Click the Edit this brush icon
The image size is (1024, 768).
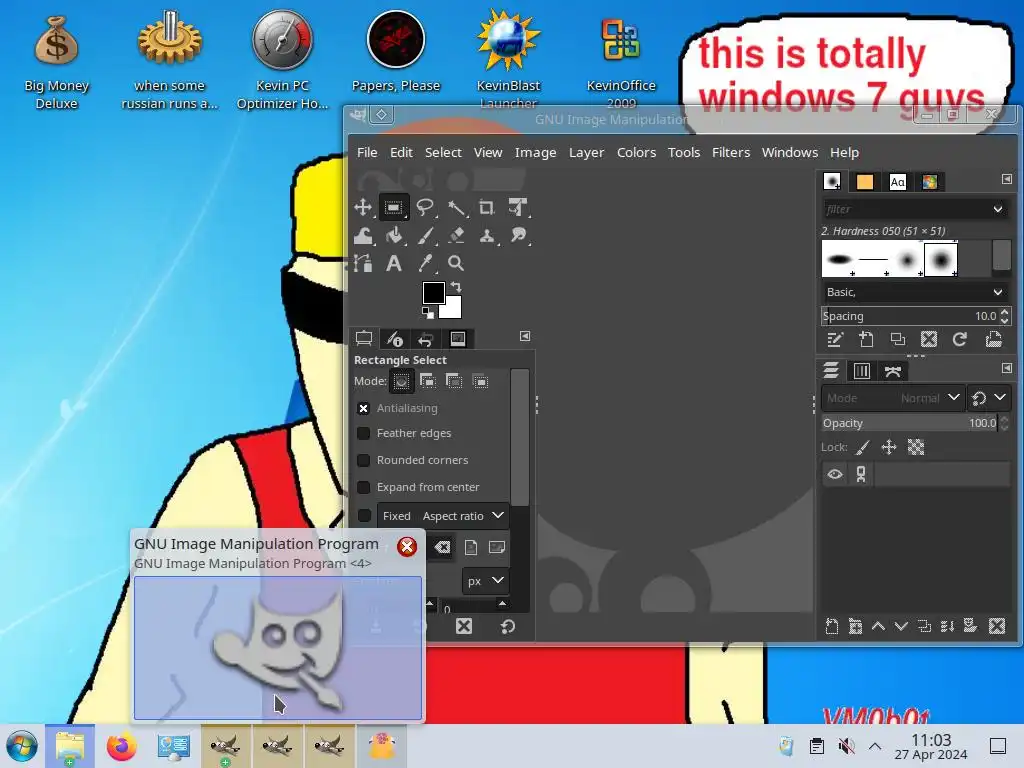click(835, 340)
